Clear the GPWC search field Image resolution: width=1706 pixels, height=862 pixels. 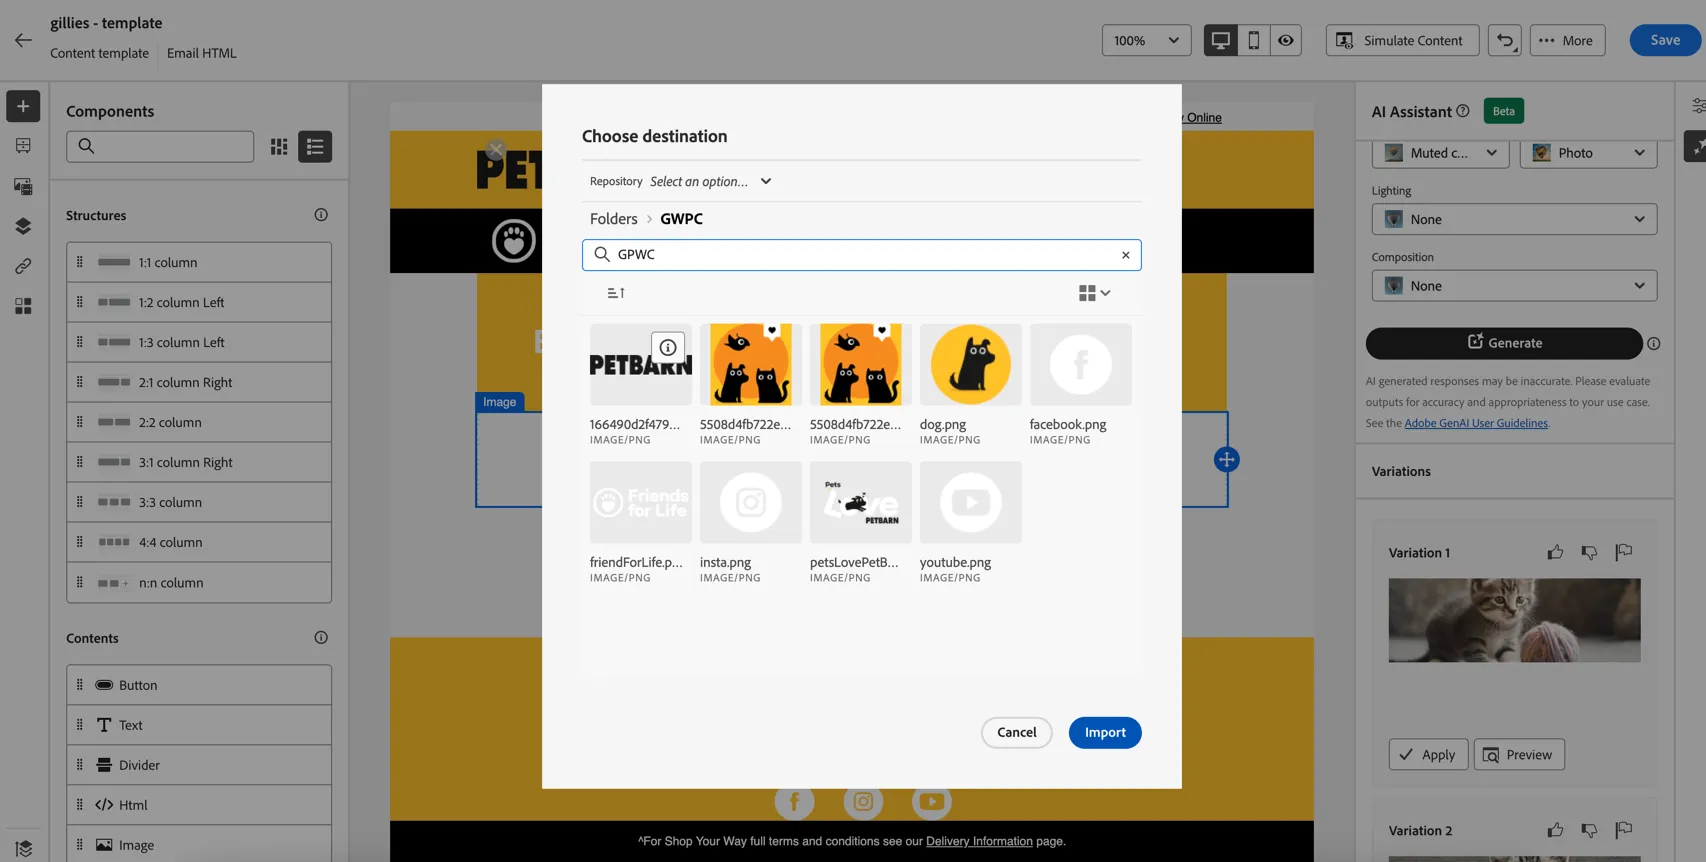(x=1126, y=255)
